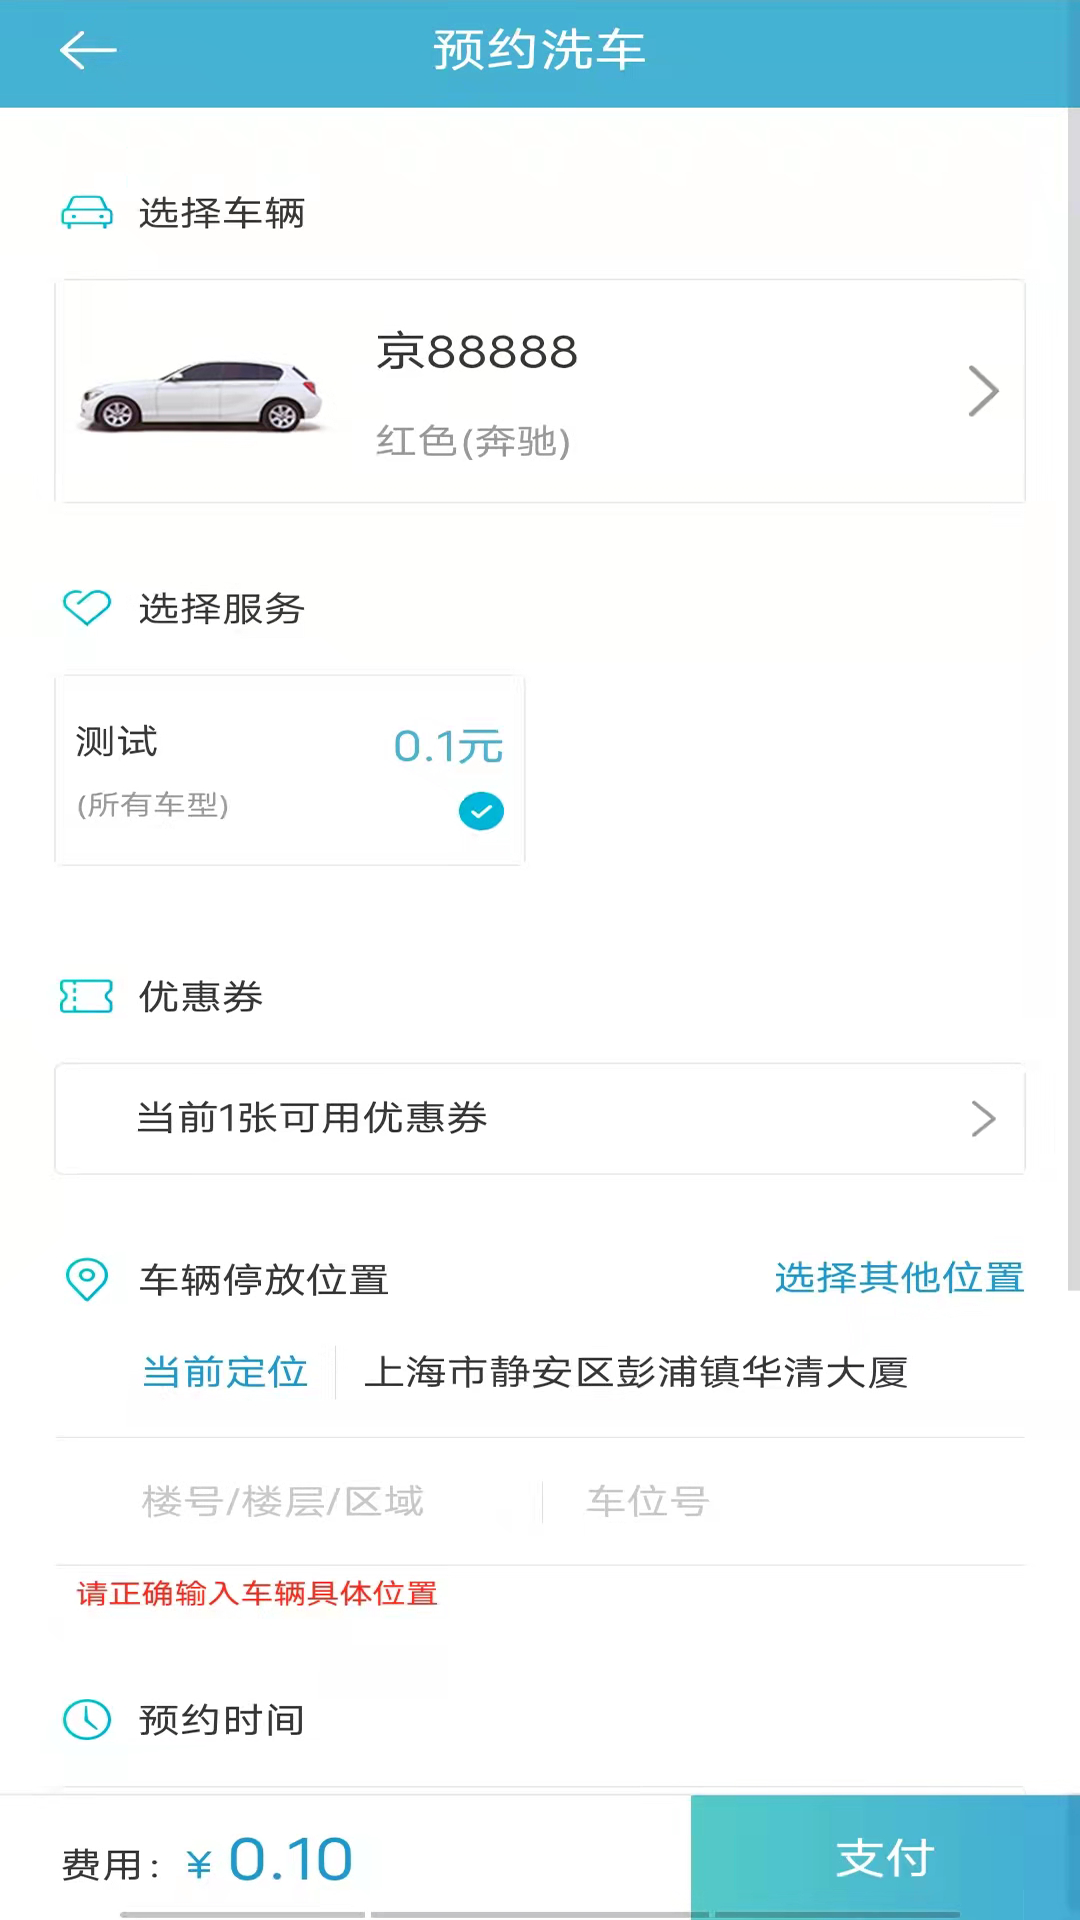Expand the coupon list chevron
Viewport: 1080px width, 1920px height.
click(x=983, y=1119)
